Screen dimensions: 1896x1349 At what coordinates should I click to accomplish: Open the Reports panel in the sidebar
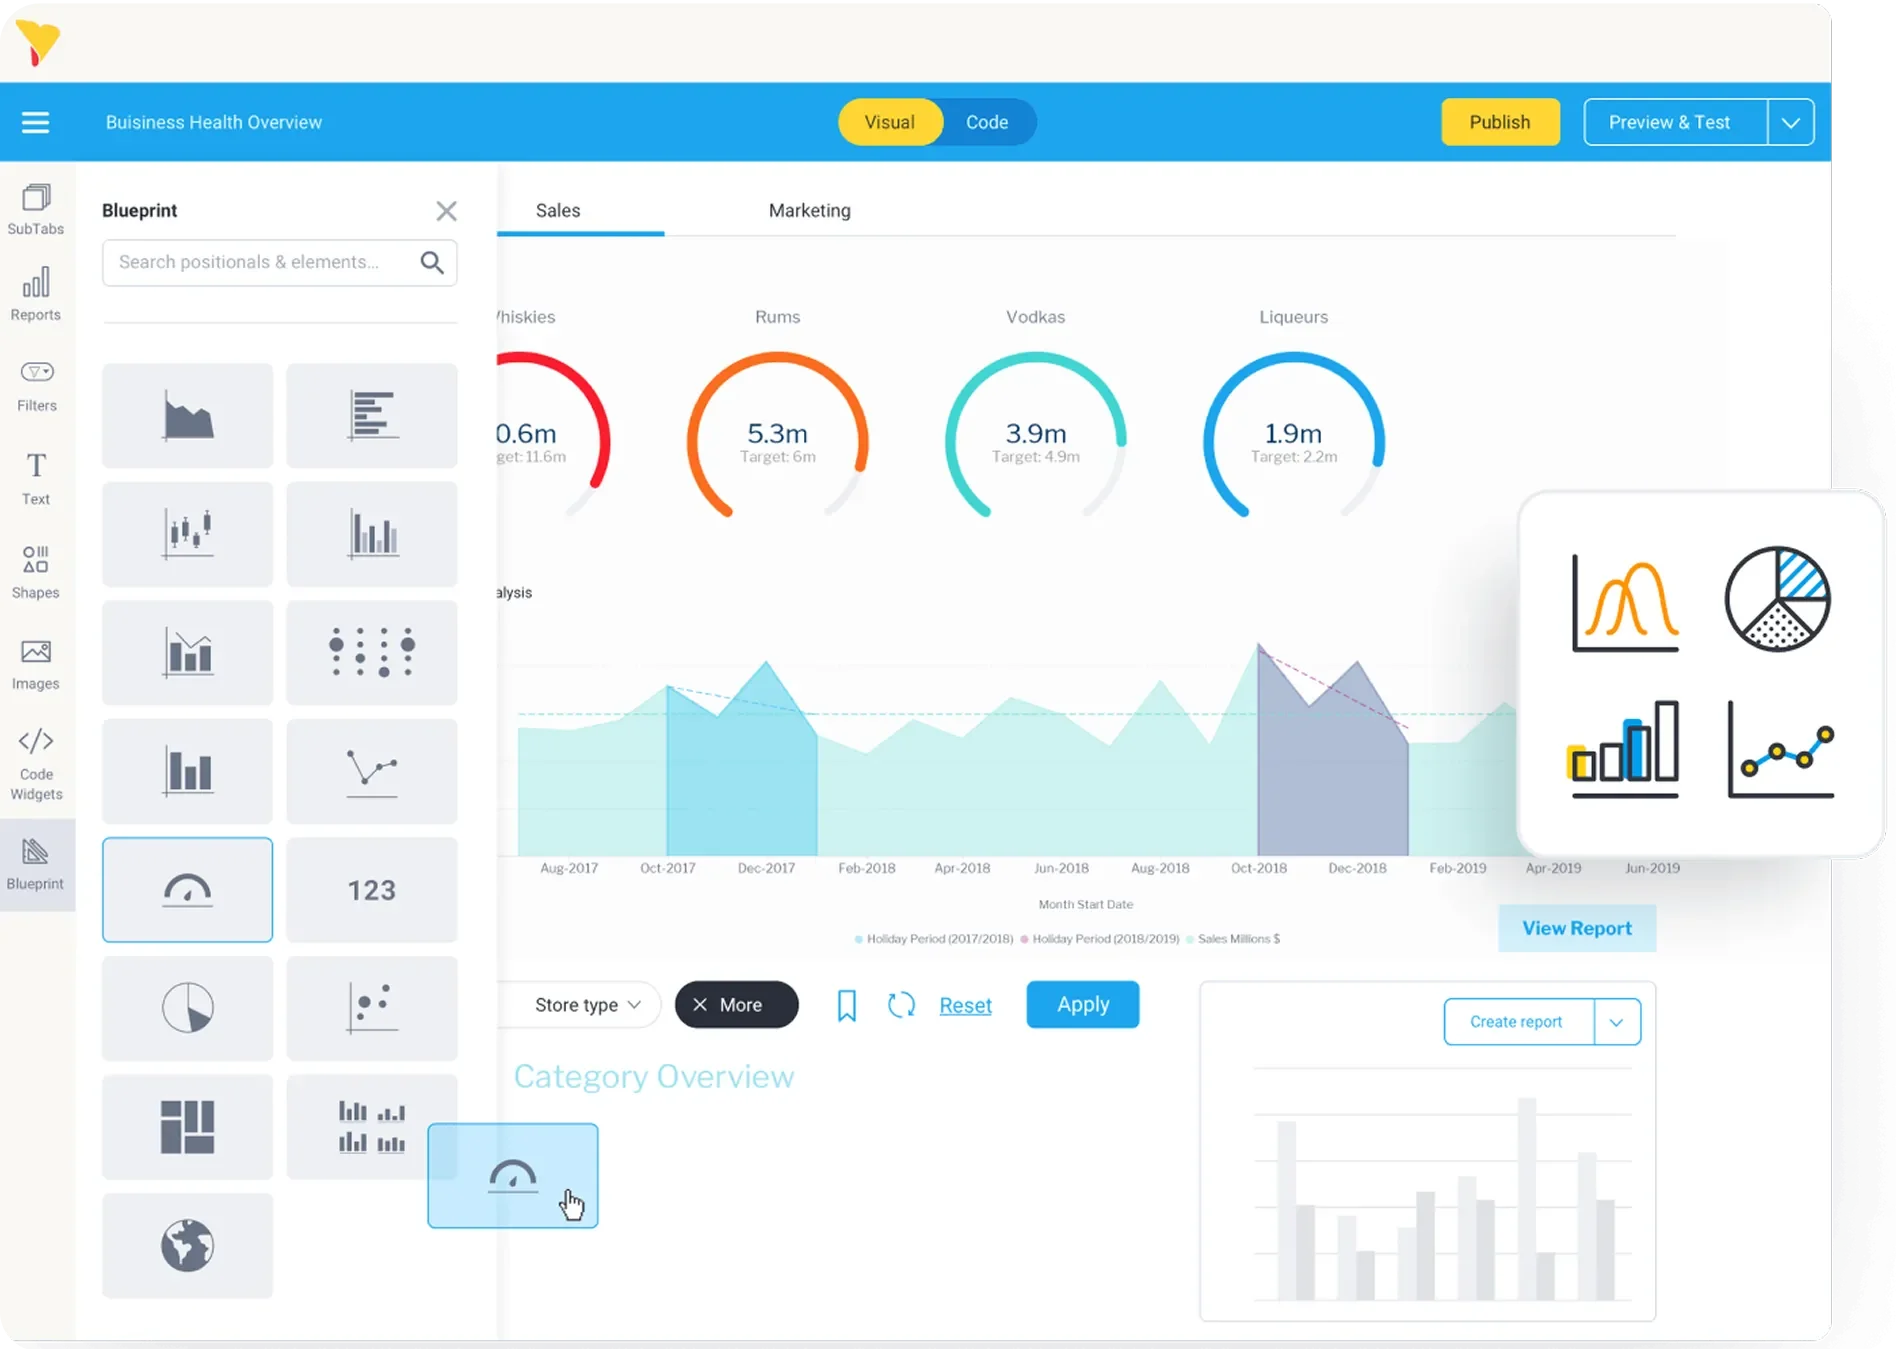36,295
